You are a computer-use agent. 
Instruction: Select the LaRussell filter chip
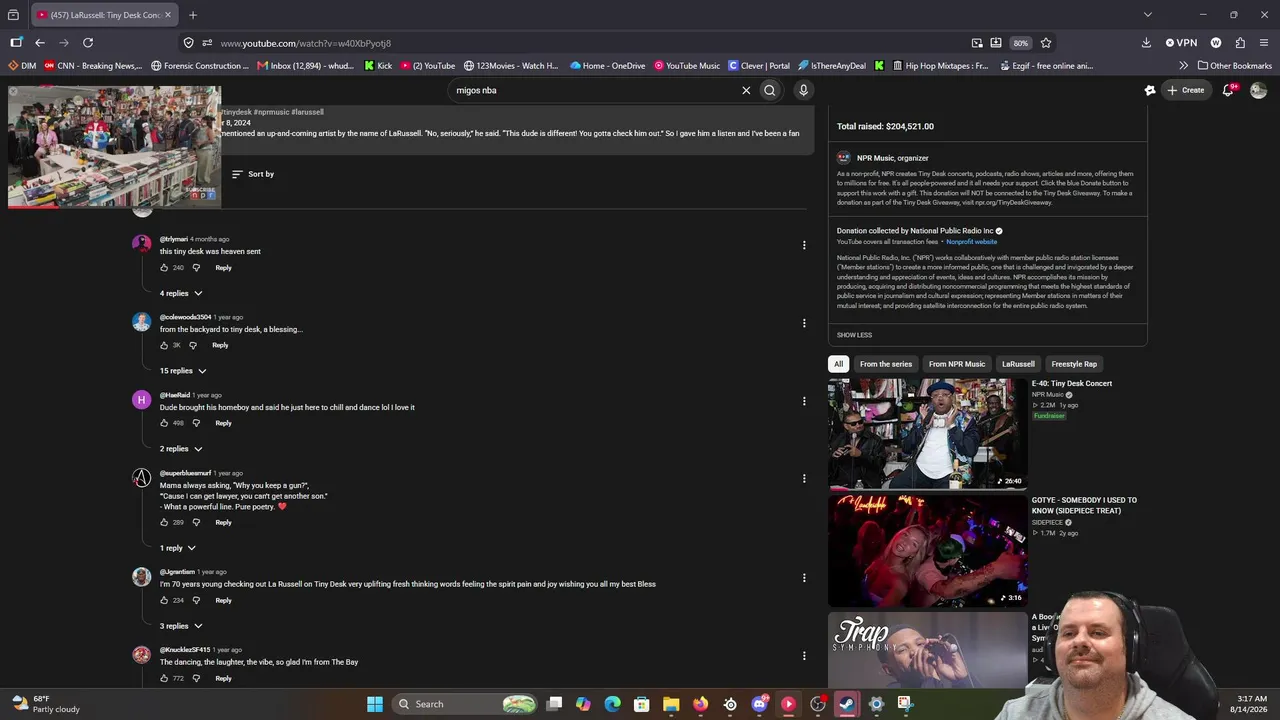click(1018, 364)
